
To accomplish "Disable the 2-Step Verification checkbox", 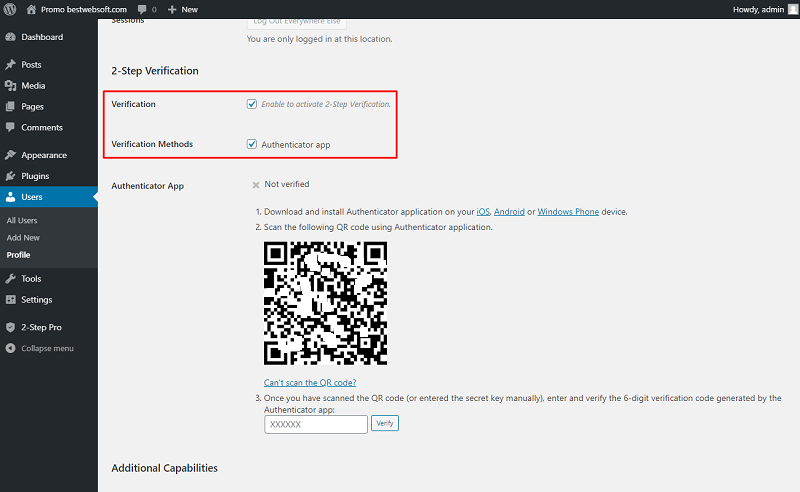I will [252, 104].
